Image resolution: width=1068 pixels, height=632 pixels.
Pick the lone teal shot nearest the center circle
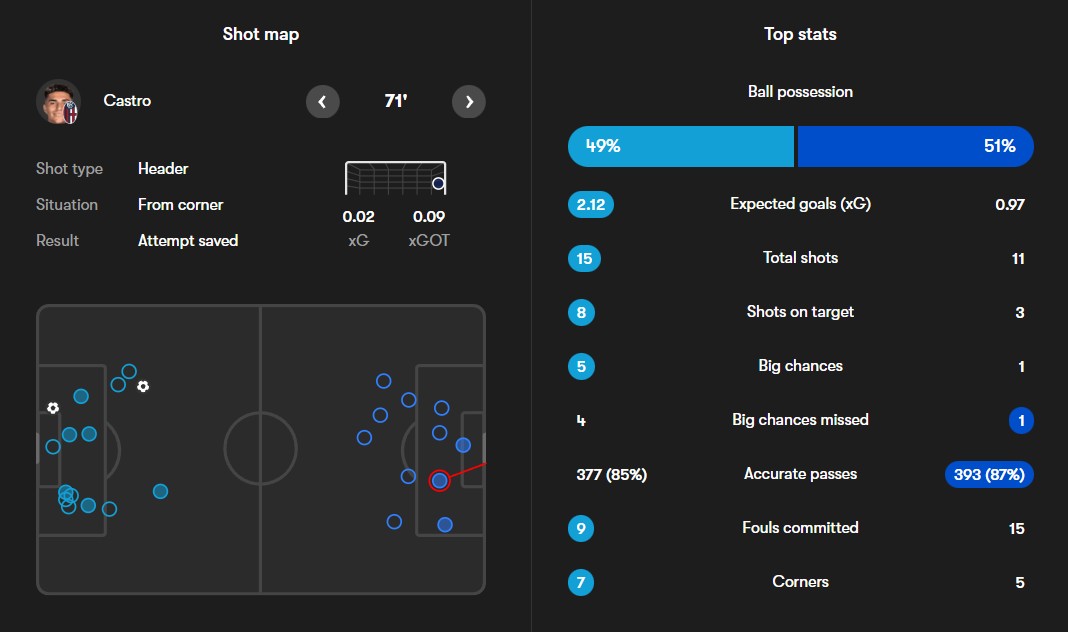160,491
